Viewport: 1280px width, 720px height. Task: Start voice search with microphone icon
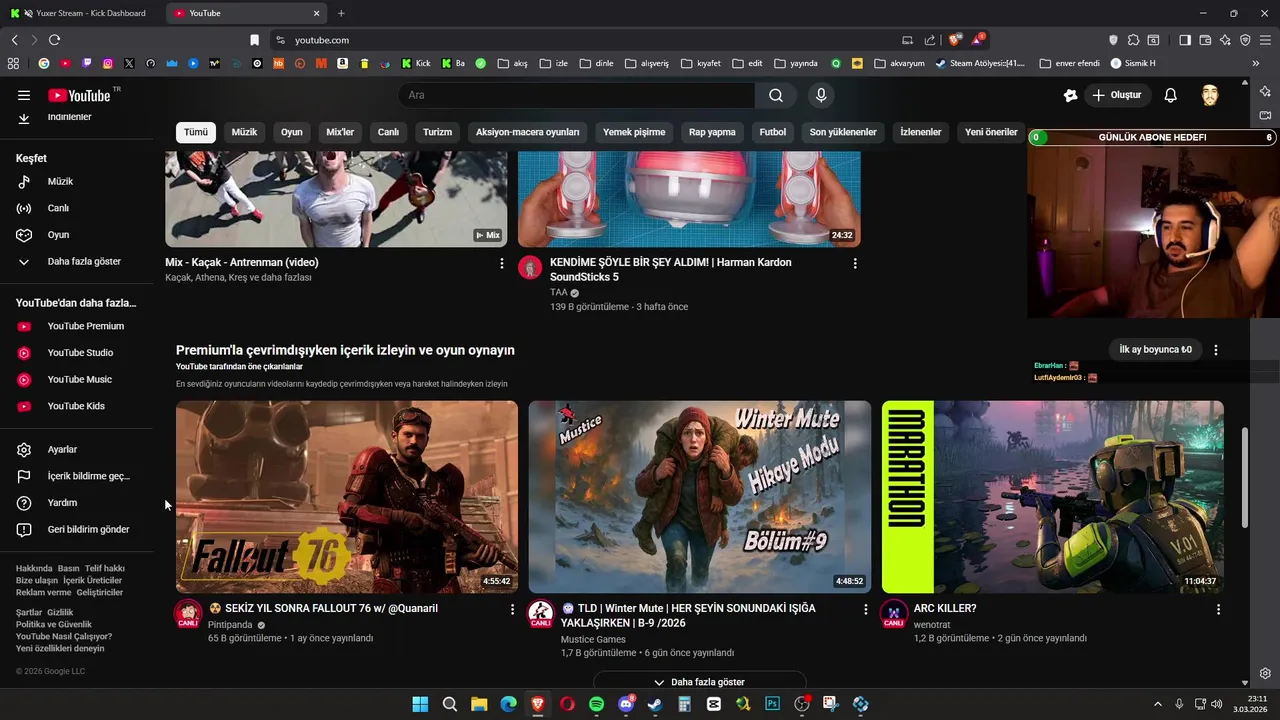coord(821,95)
